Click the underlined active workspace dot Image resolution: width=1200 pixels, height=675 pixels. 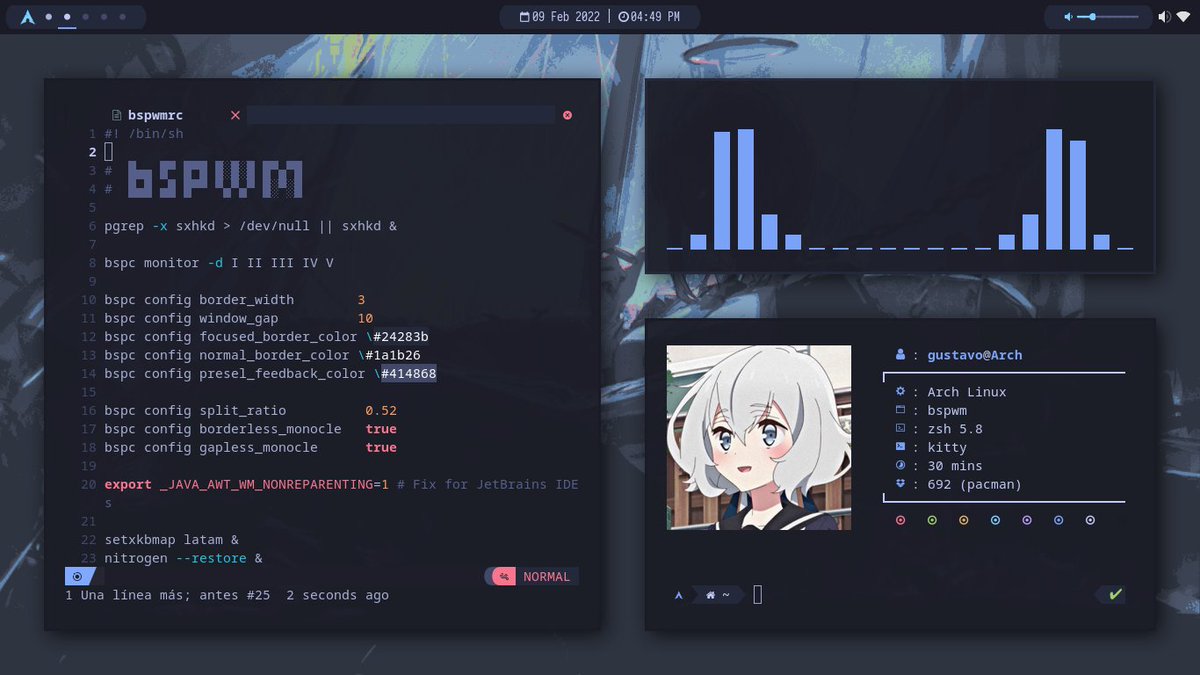coord(67,17)
